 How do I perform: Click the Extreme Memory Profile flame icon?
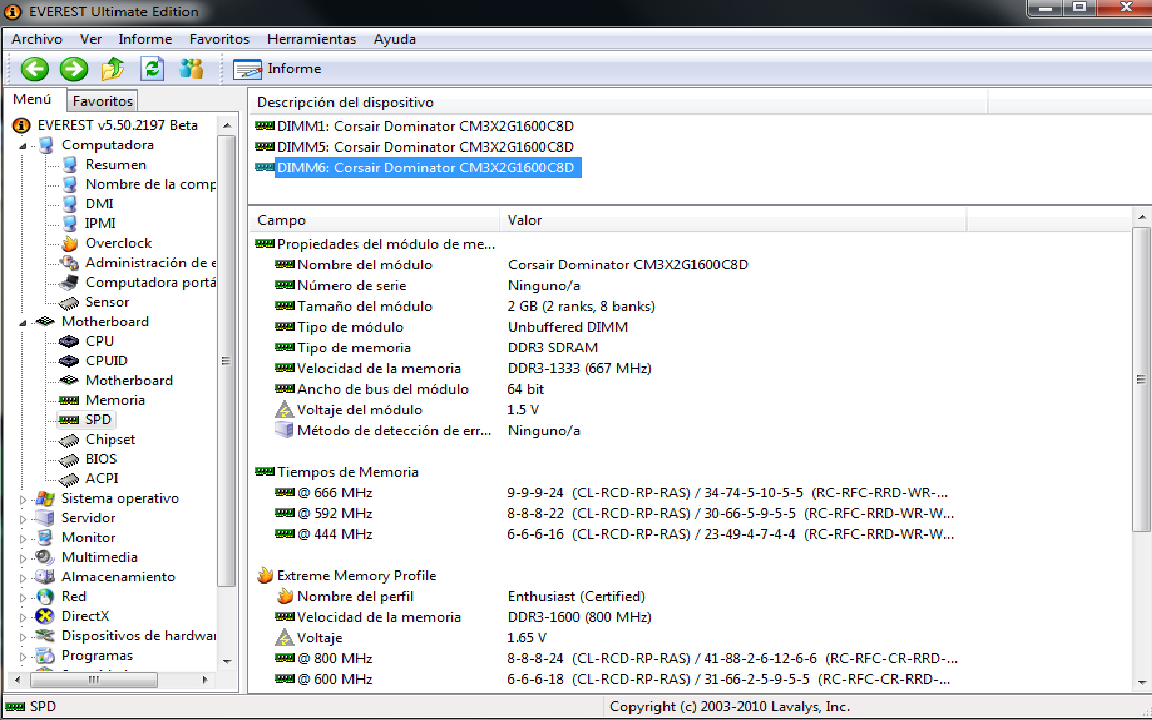click(x=264, y=575)
